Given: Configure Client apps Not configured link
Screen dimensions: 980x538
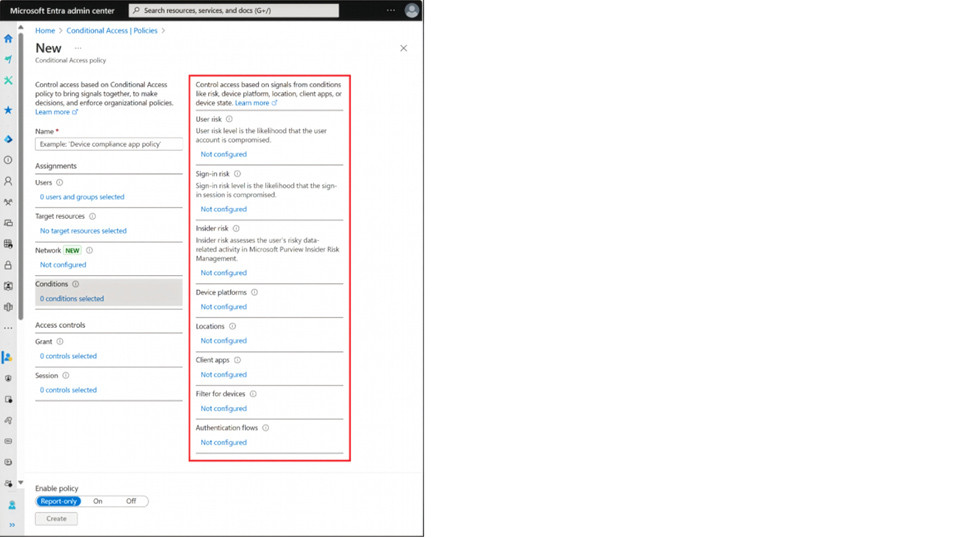Looking at the screenshot, I should click(x=224, y=374).
